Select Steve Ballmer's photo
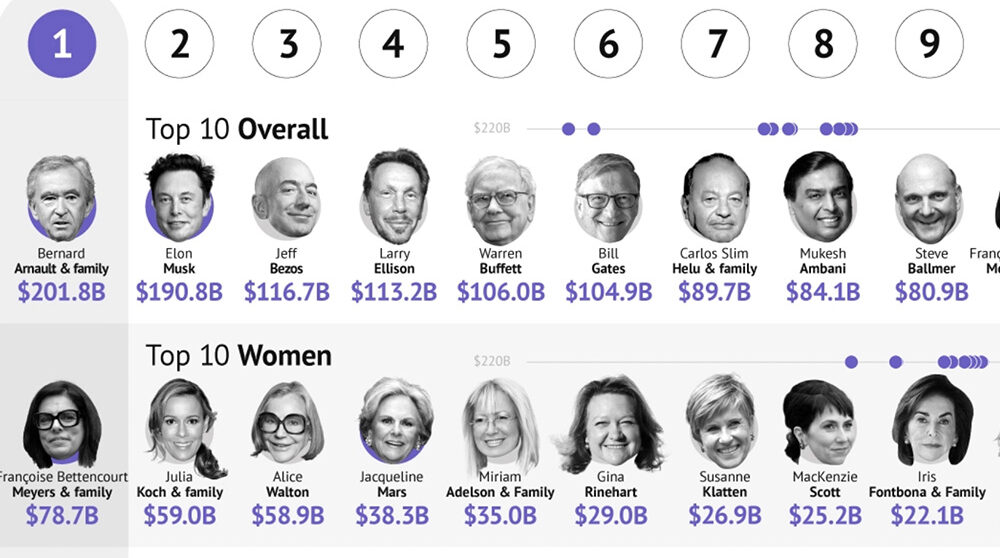This screenshot has width=1000, height=558. [x=928, y=198]
